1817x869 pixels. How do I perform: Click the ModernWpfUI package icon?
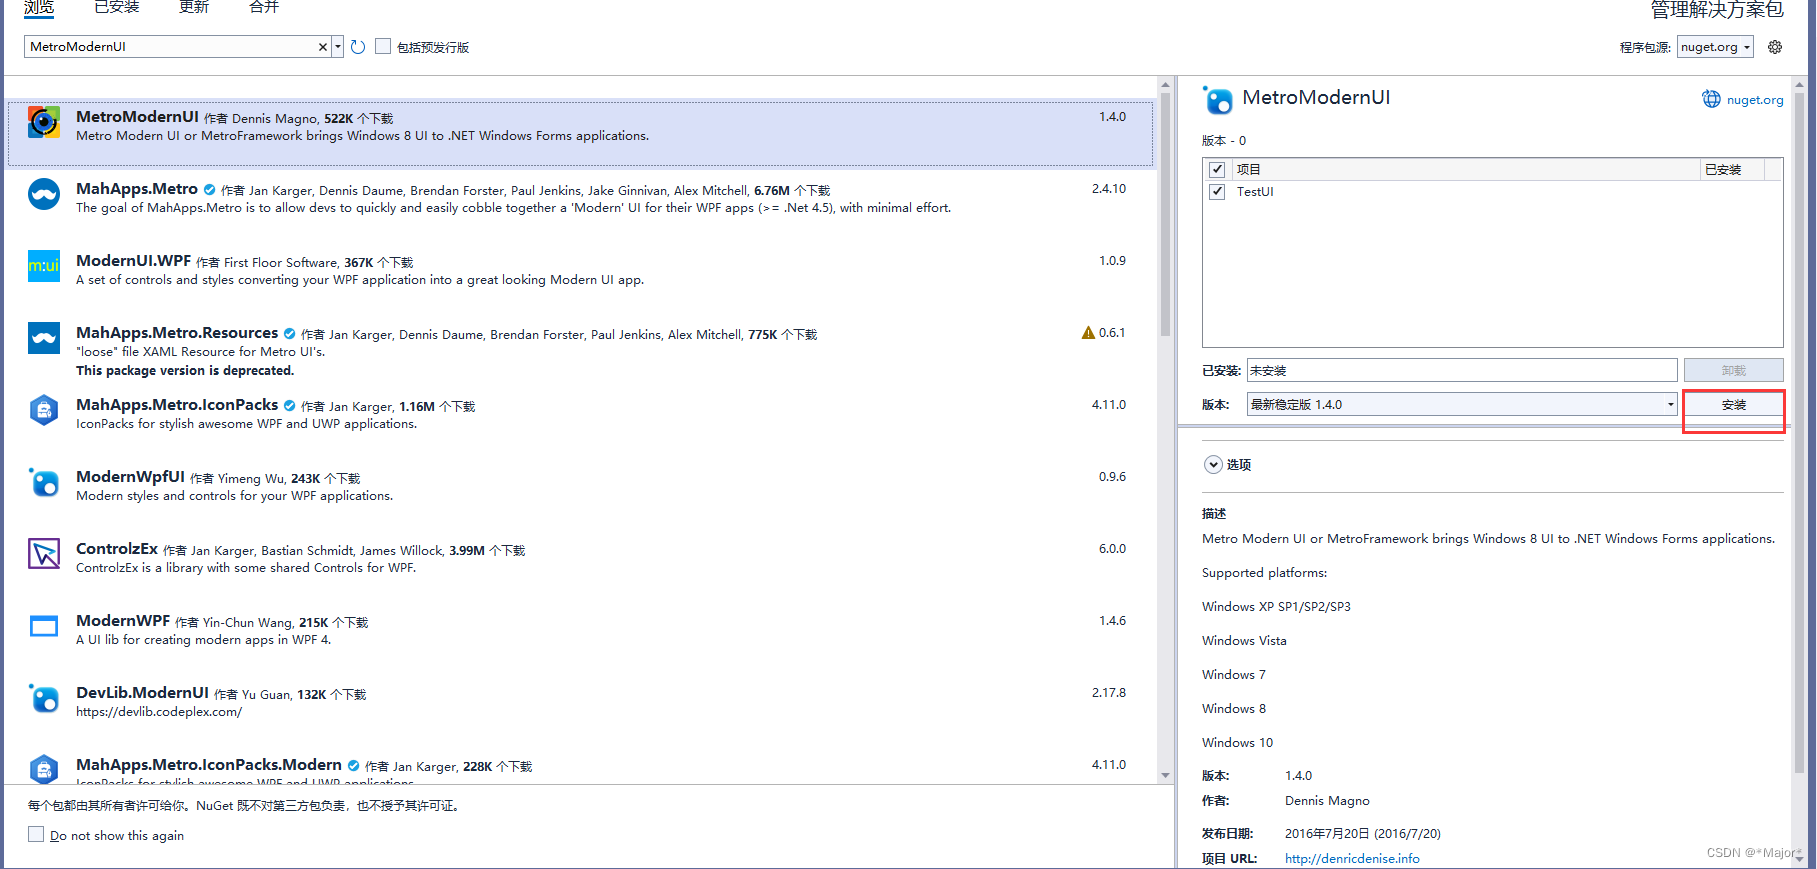tap(44, 482)
